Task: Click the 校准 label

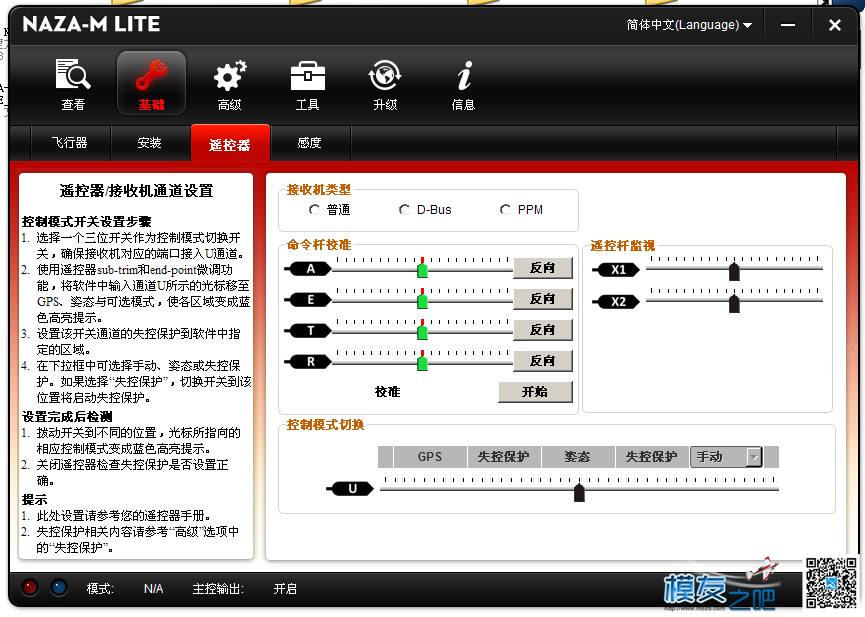Action: tap(387, 392)
